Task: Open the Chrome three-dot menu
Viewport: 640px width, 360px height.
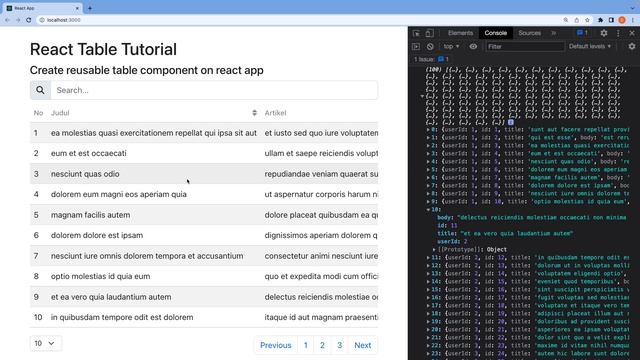Action: pyautogui.click(x=633, y=20)
